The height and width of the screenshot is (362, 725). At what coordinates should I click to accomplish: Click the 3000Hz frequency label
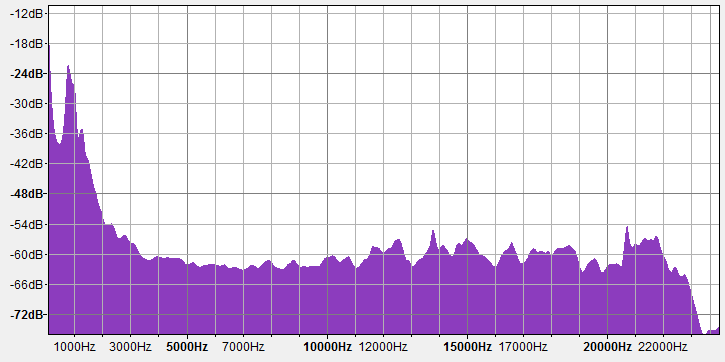(x=130, y=347)
